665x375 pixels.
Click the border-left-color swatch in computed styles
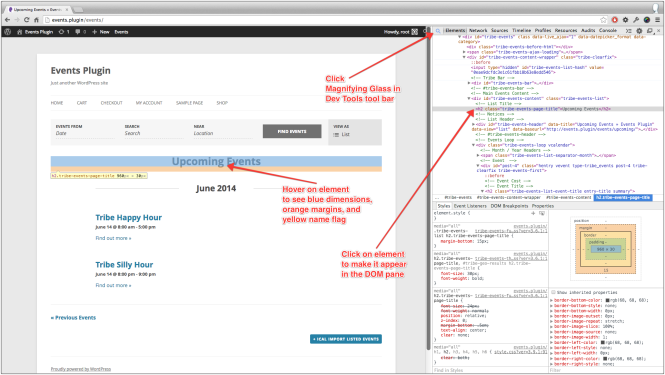point(603,342)
